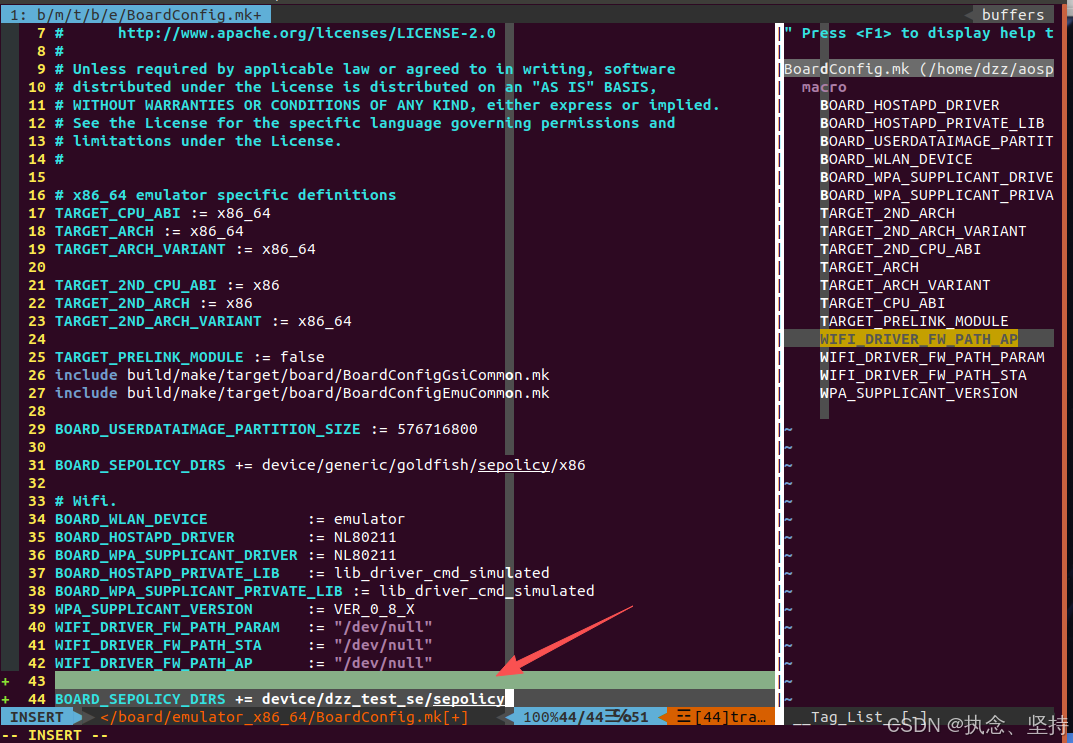Click the plus sign marker beside line 44
This screenshot has width=1073, height=743.
(x=5, y=699)
